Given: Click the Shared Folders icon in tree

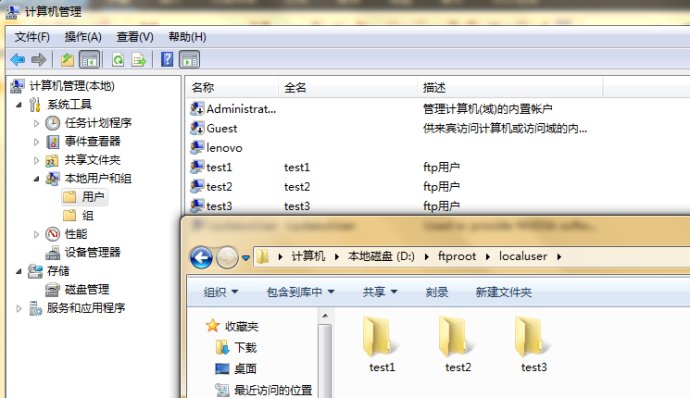Looking at the screenshot, I should pyautogui.click(x=52, y=160).
